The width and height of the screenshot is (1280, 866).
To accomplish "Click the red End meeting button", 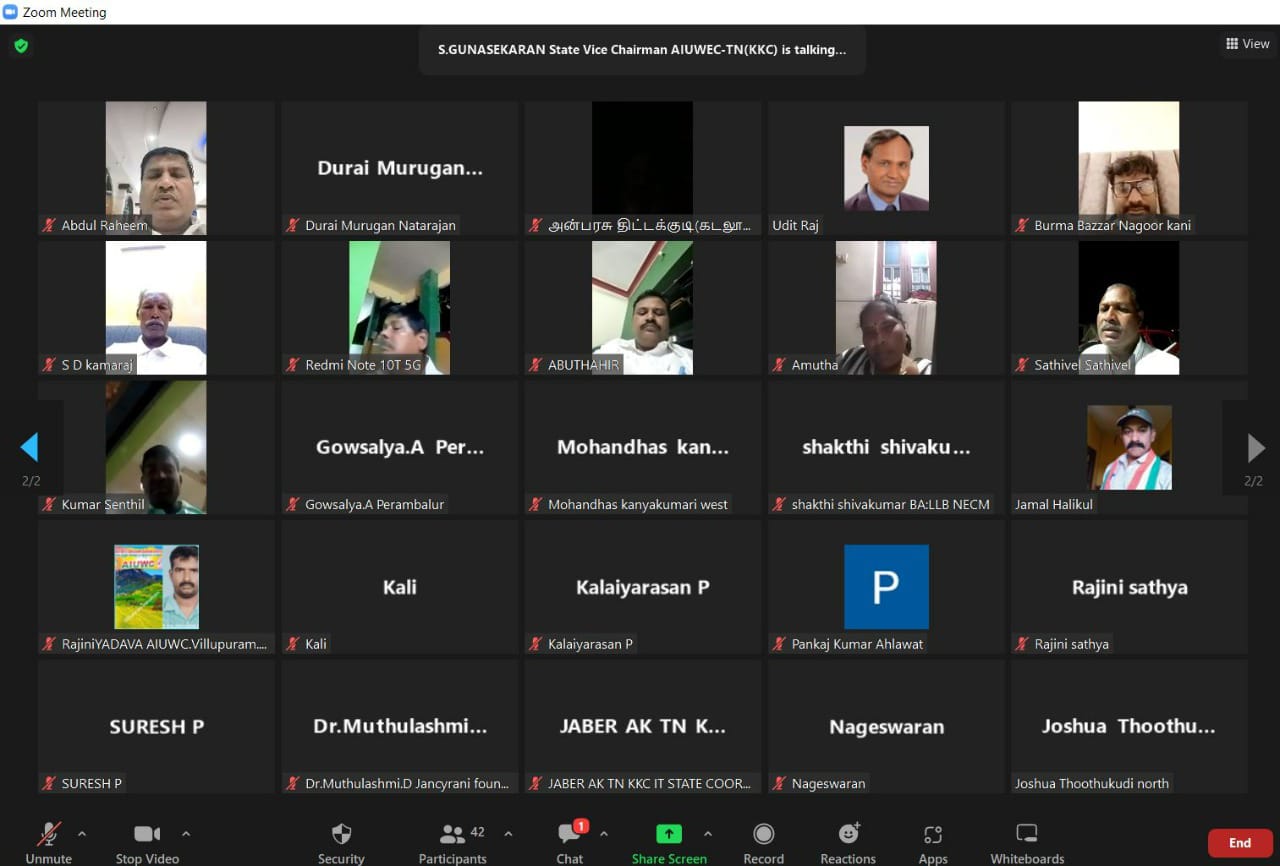I will [1240, 843].
